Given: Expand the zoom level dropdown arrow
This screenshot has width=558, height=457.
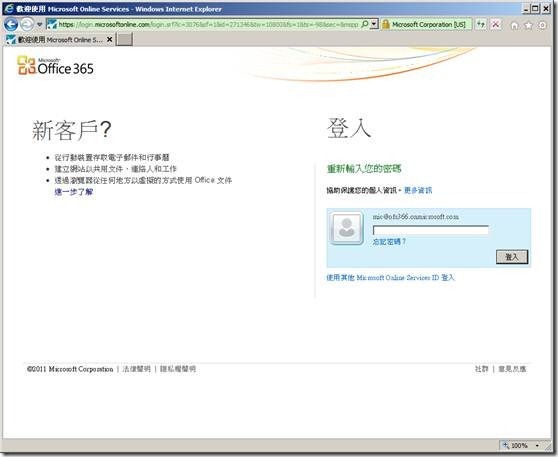Looking at the screenshot, I should pos(537,445).
